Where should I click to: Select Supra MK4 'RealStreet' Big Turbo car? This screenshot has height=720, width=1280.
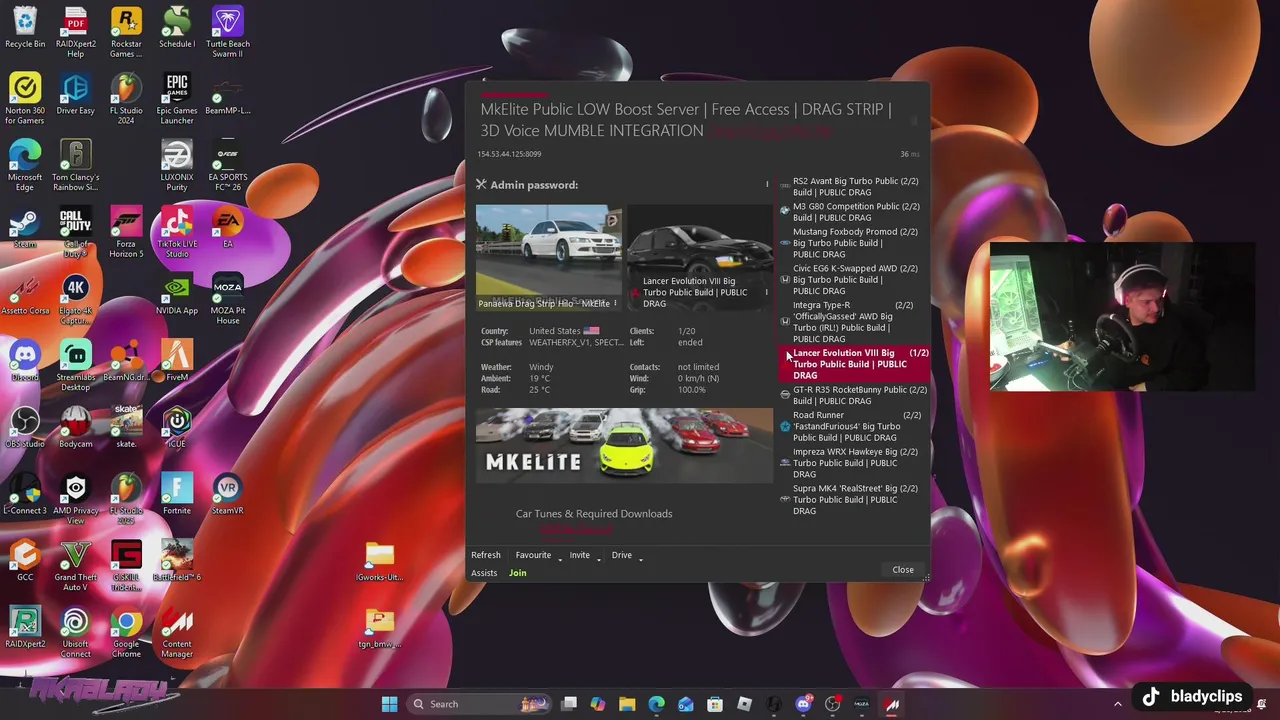coord(853,500)
